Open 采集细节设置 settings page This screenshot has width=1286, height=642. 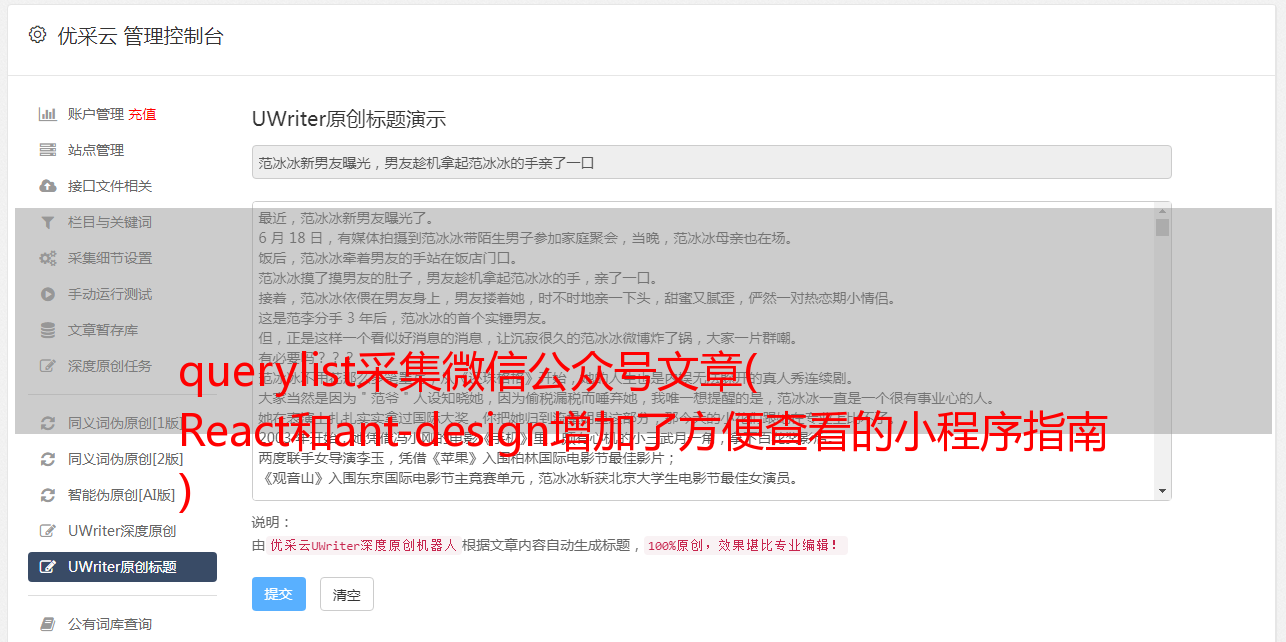110,258
